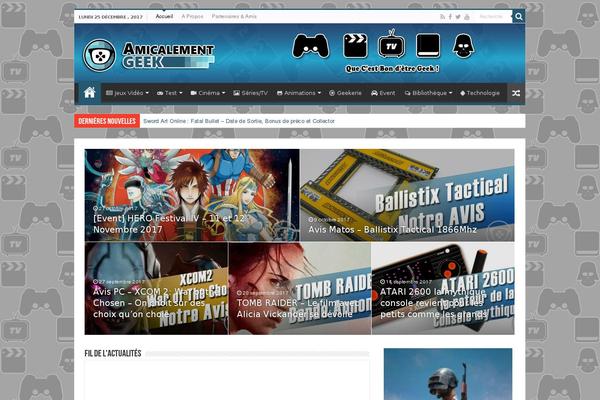Click the Dernières Nouvelles label

[107, 121]
